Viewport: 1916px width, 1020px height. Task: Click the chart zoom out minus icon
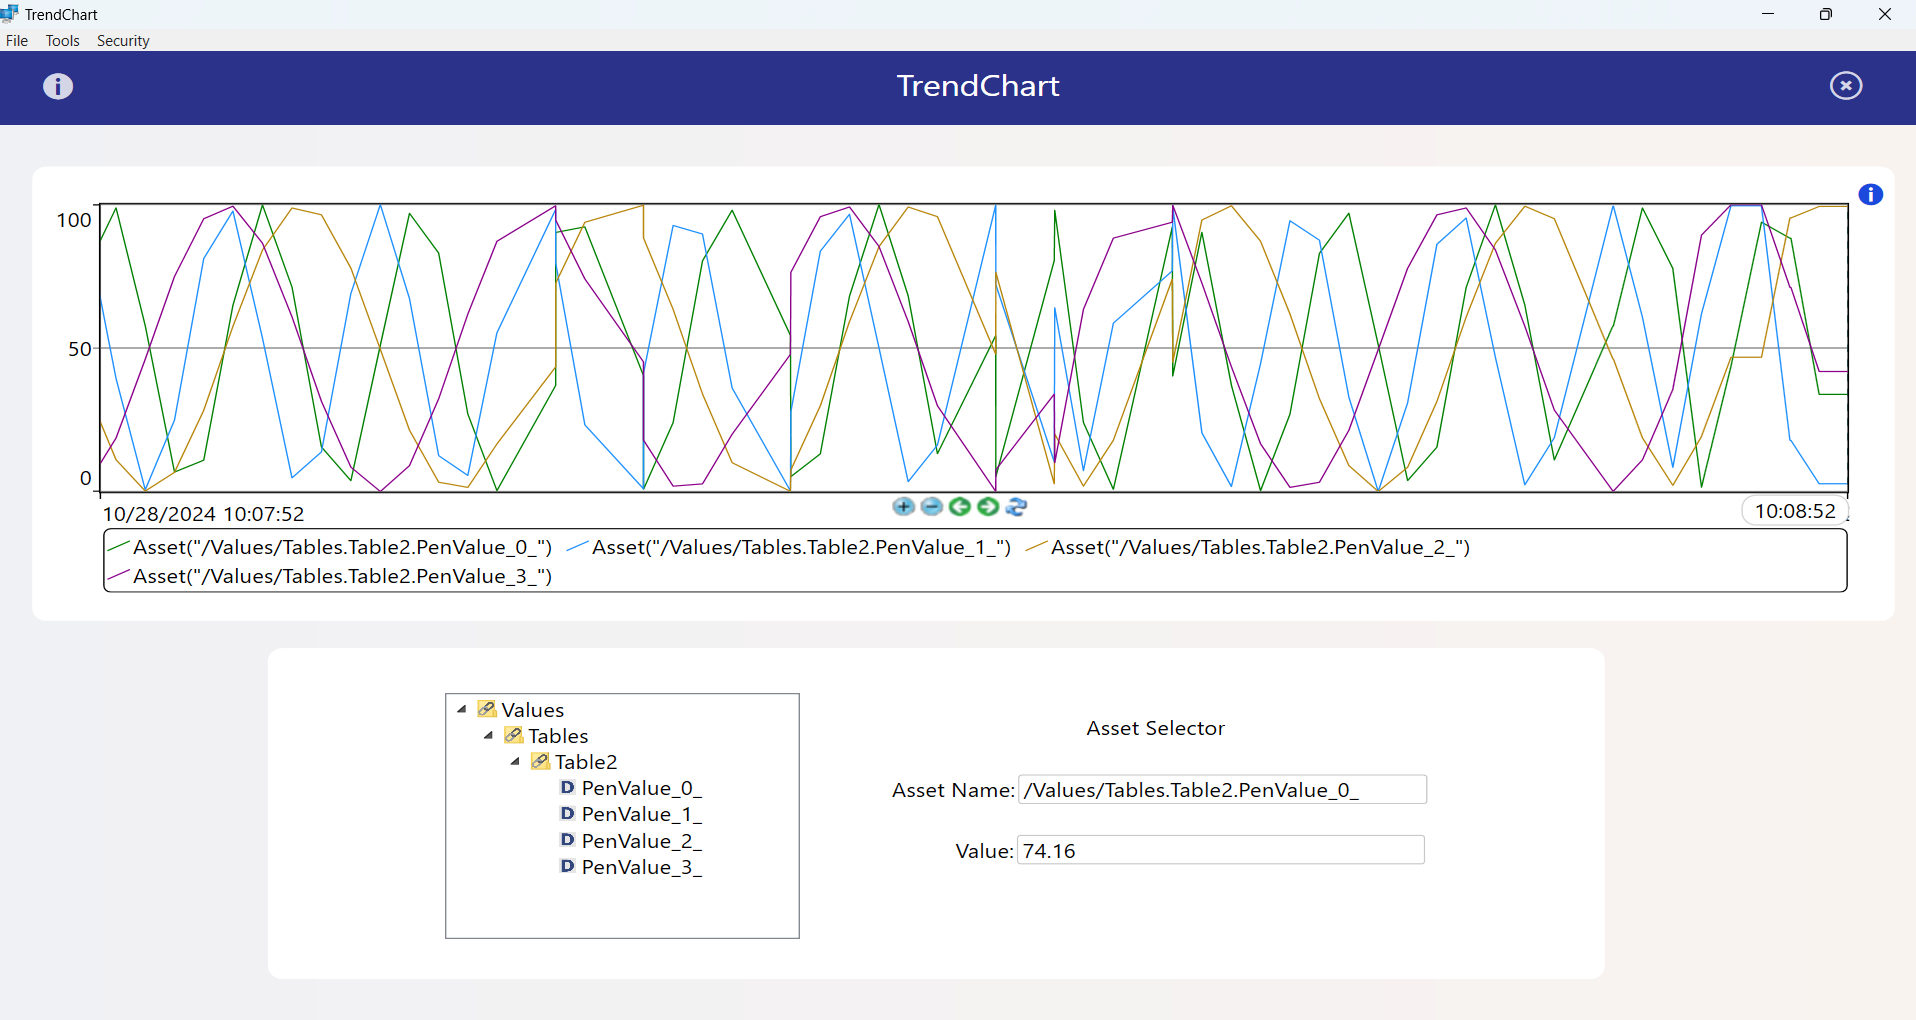[x=931, y=507]
